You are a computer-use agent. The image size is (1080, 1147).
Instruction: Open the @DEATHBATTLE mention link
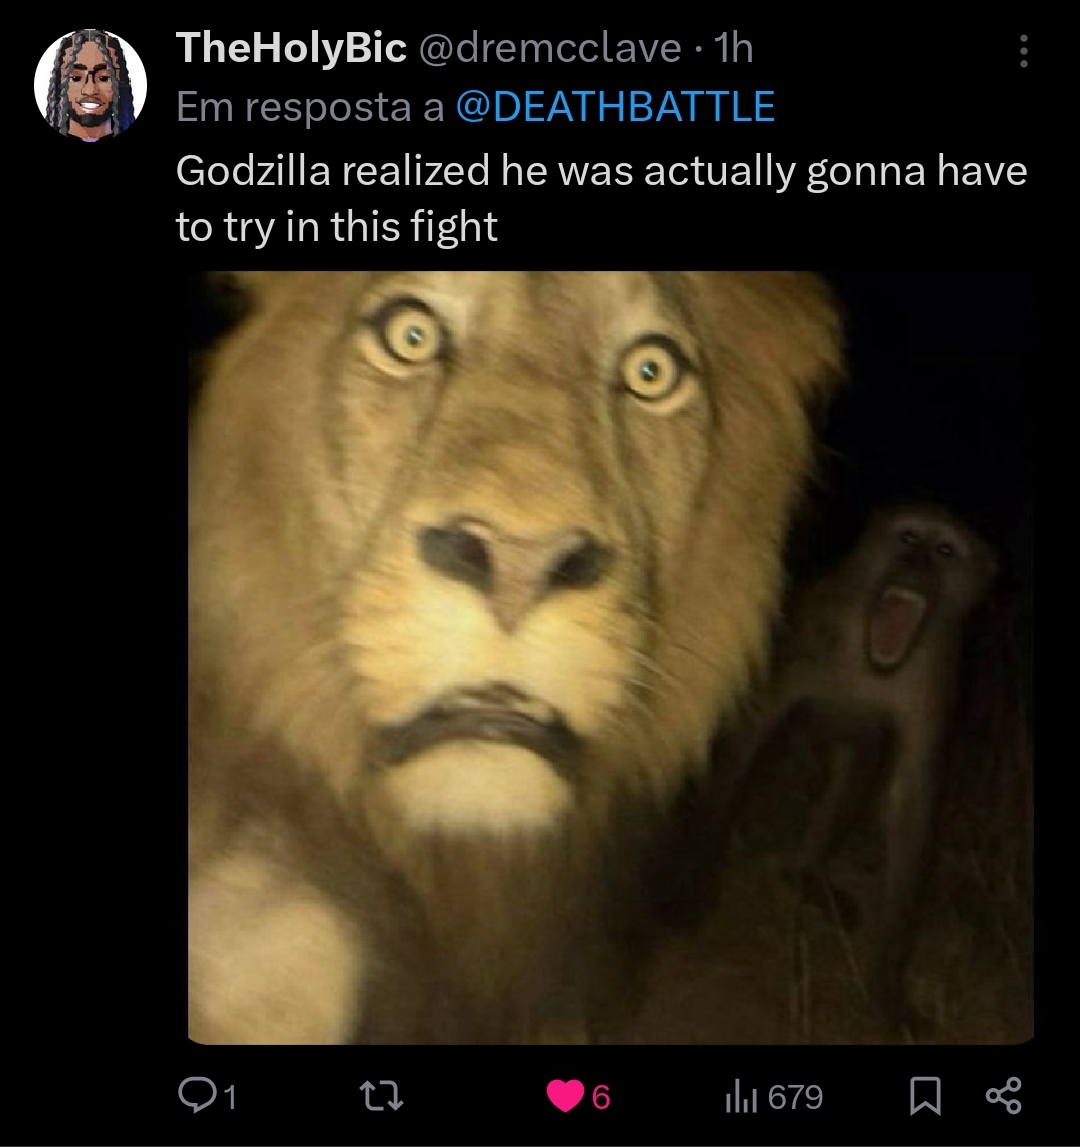tap(615, 107)
